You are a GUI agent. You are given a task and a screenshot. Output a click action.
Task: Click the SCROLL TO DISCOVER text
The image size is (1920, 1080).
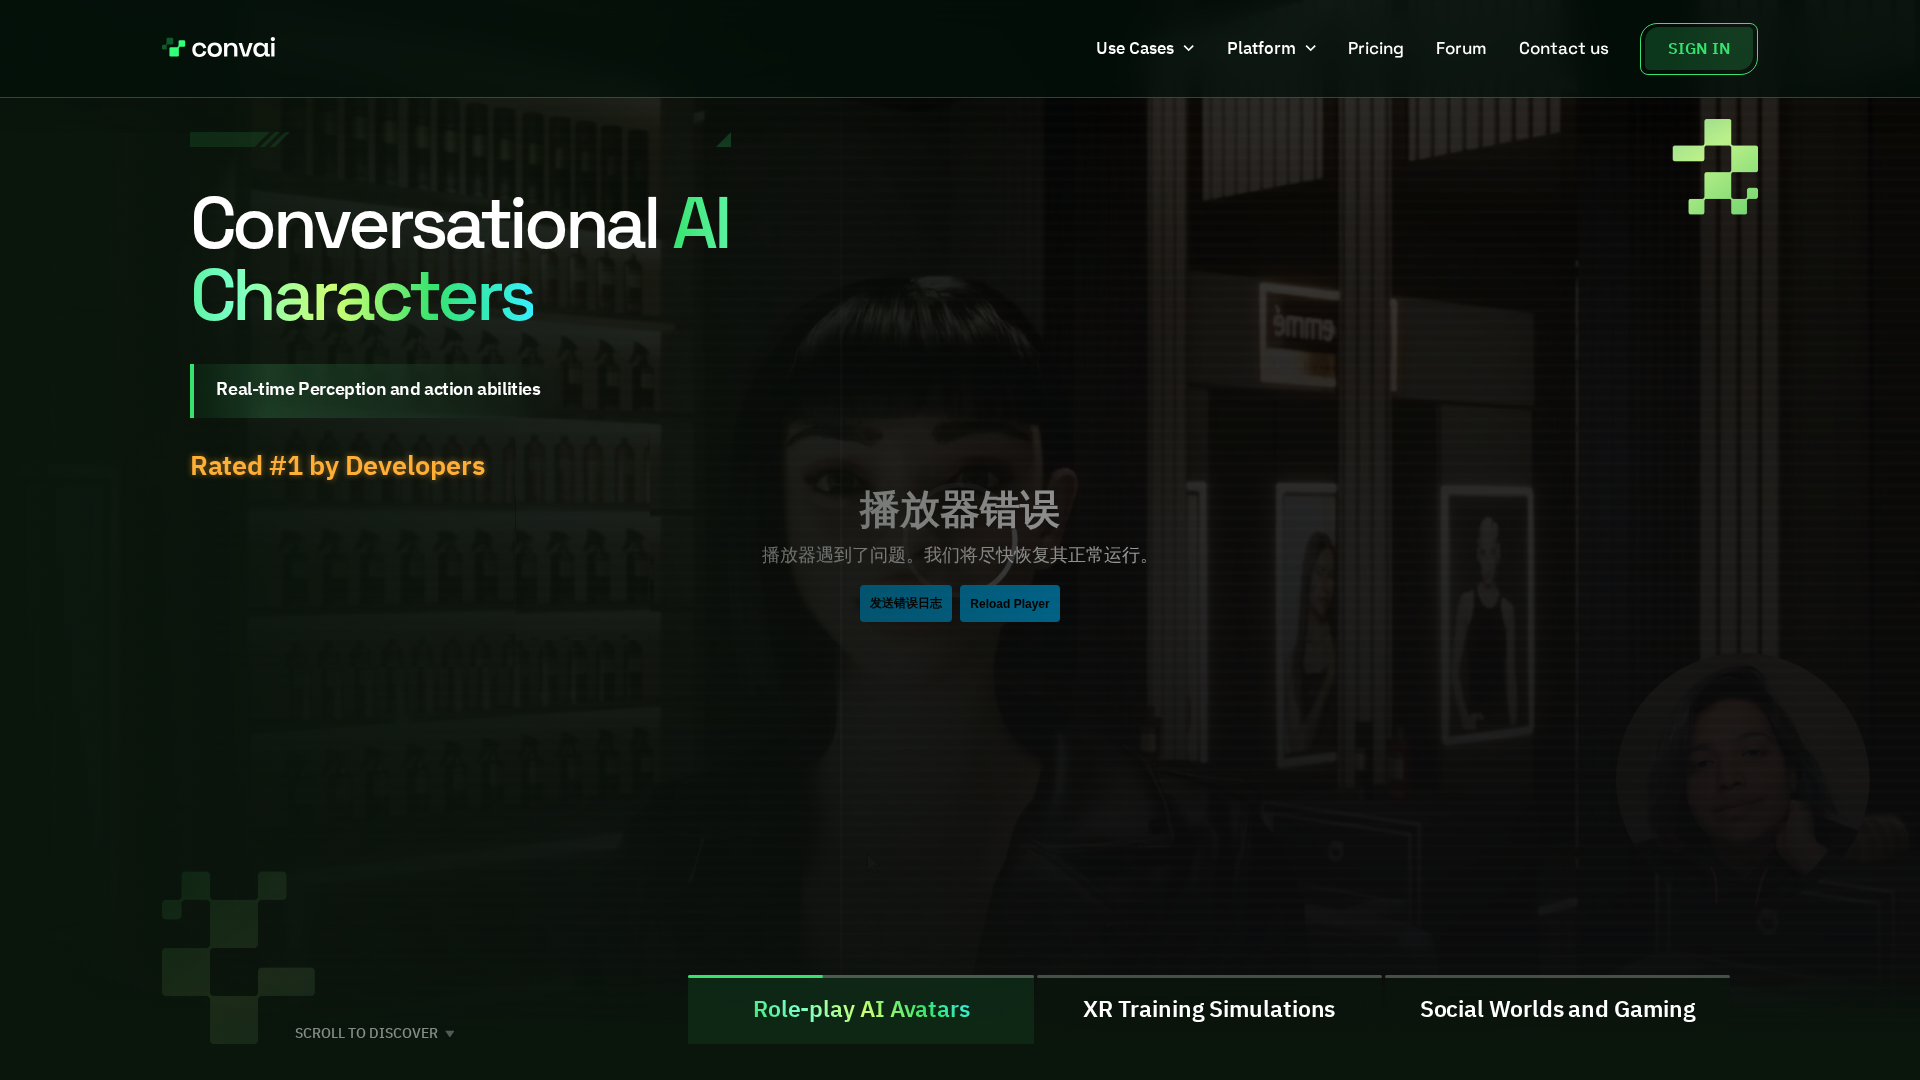(366, 1034)
